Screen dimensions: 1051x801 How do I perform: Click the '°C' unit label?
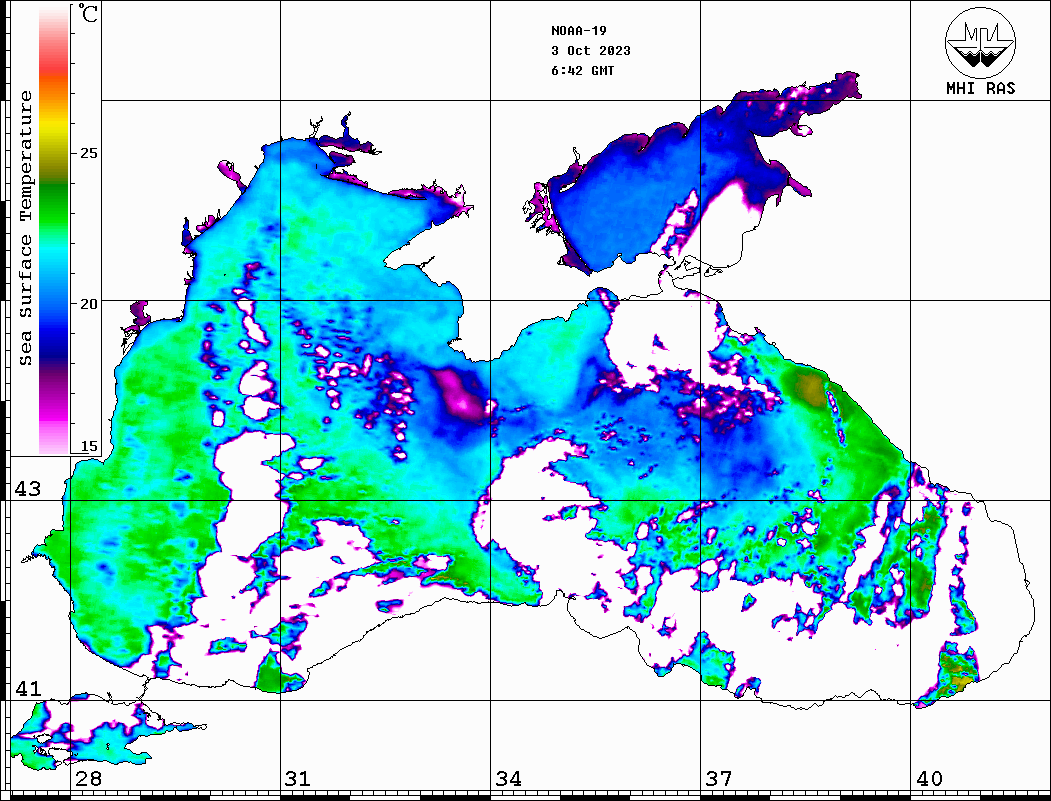[x=88, y=13]
